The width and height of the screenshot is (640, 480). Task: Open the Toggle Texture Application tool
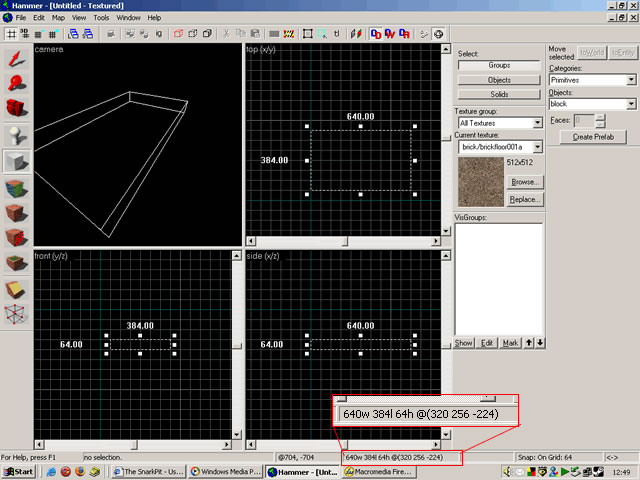tap(16, 187)
